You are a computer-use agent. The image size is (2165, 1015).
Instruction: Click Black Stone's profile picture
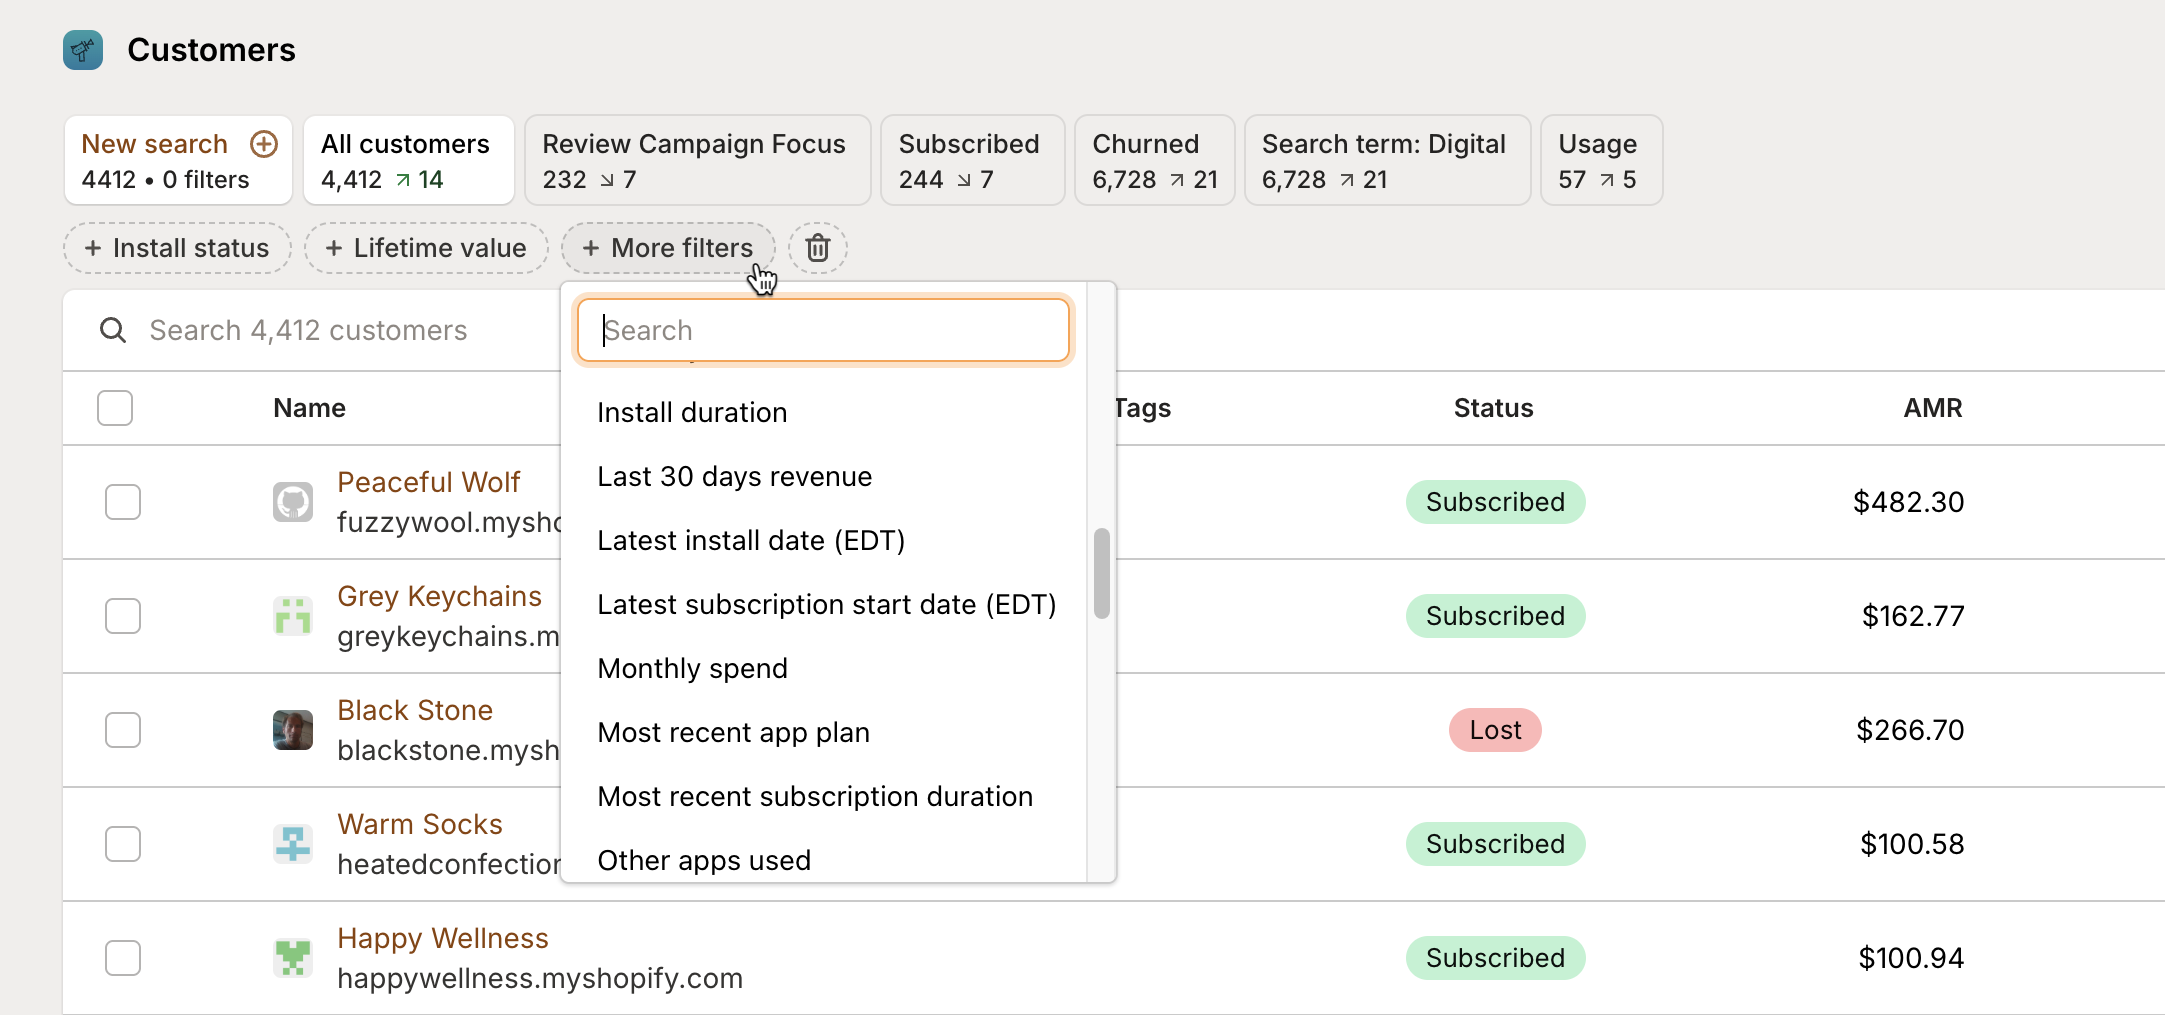pyautogui.click(x=292, y=730)
